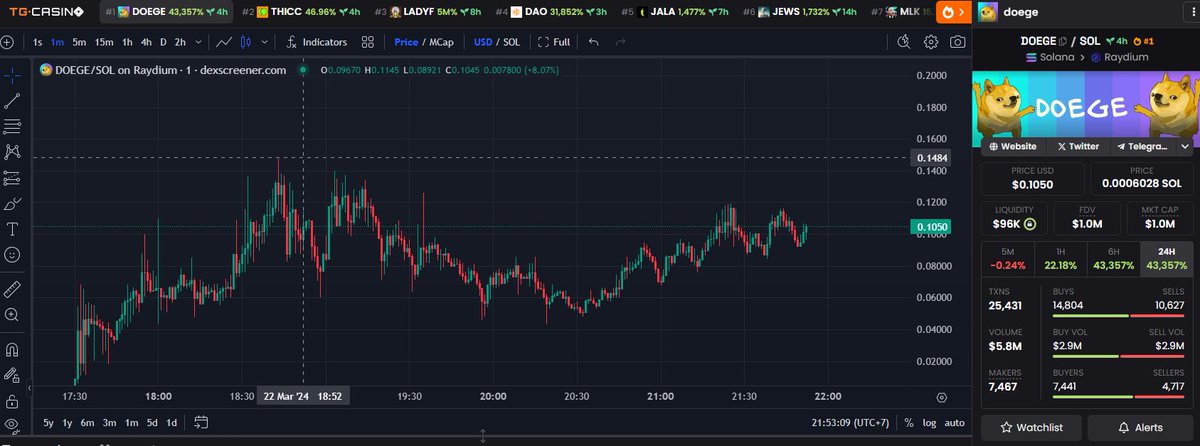Undo the last chart action
The width and height of the screenshot is (1200, 446).
point(594,42)
